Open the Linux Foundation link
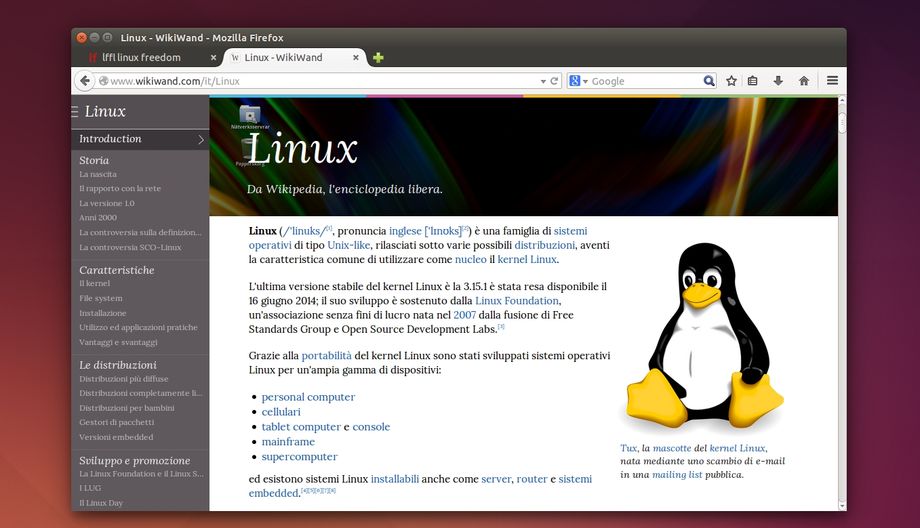 [517, 301]
